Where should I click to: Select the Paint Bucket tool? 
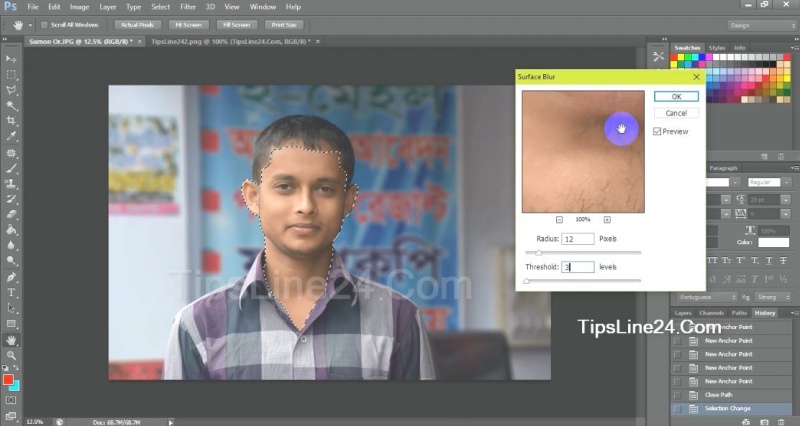coord(11,230)
